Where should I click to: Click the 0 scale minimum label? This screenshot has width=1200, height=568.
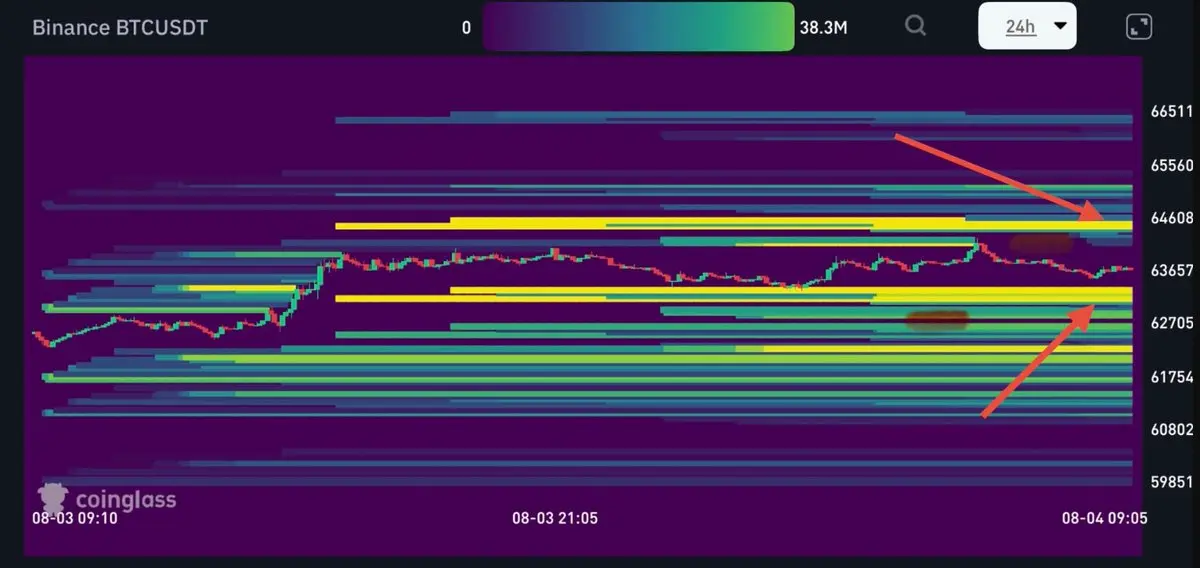[x=466, y=28]
